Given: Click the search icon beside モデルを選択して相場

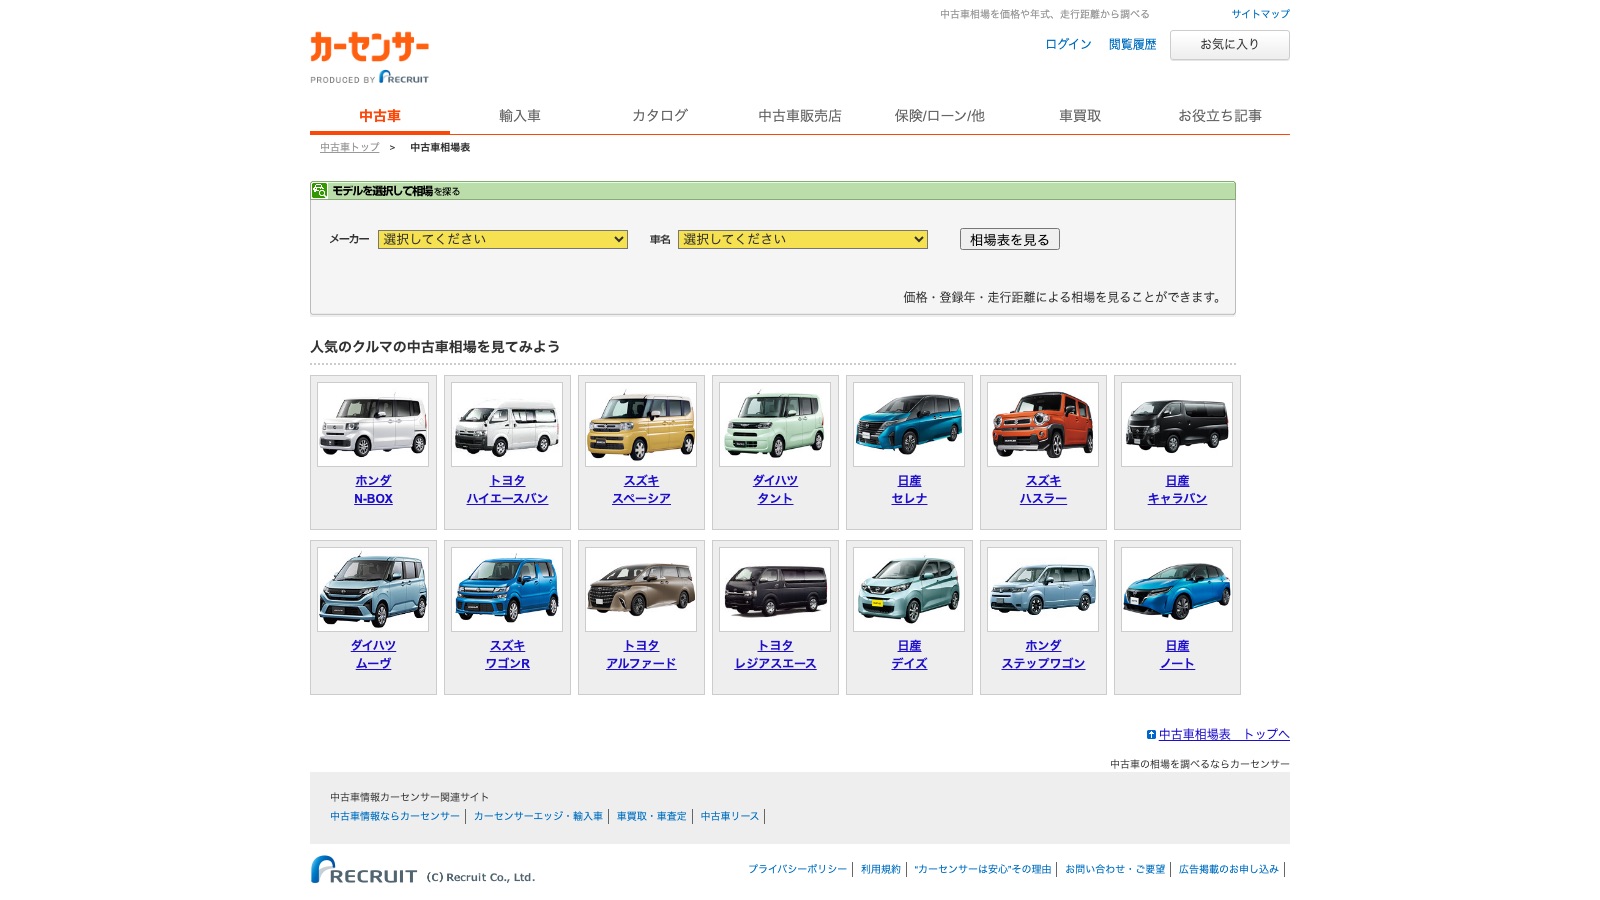Looking at the screenshot, I should point(319,190).
